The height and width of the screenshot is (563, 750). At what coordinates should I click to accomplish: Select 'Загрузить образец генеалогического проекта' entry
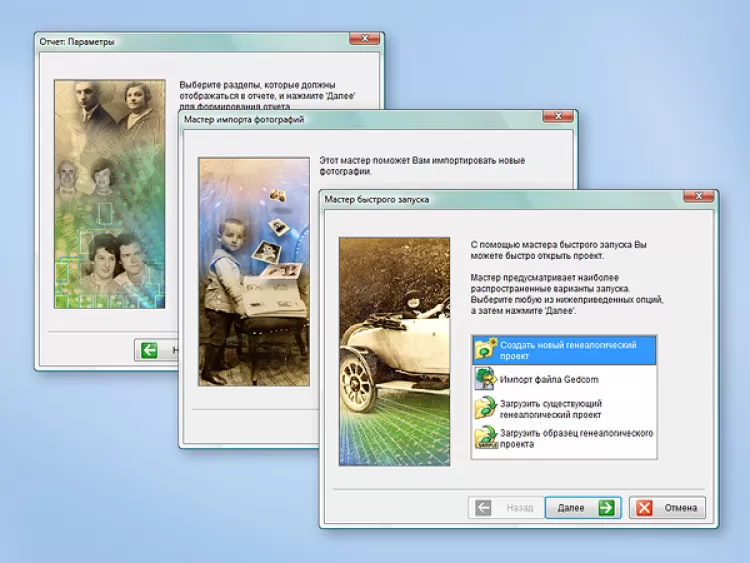(x=564, y=439)
